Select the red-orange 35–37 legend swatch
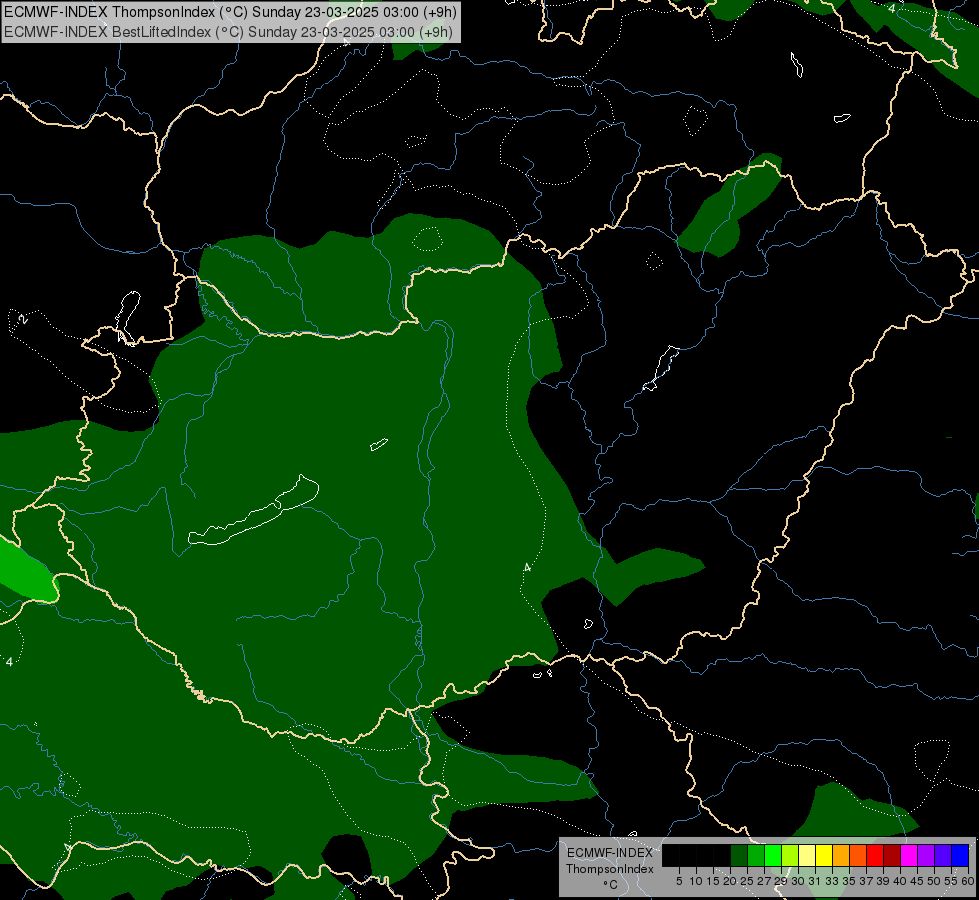 pos(858,855)
